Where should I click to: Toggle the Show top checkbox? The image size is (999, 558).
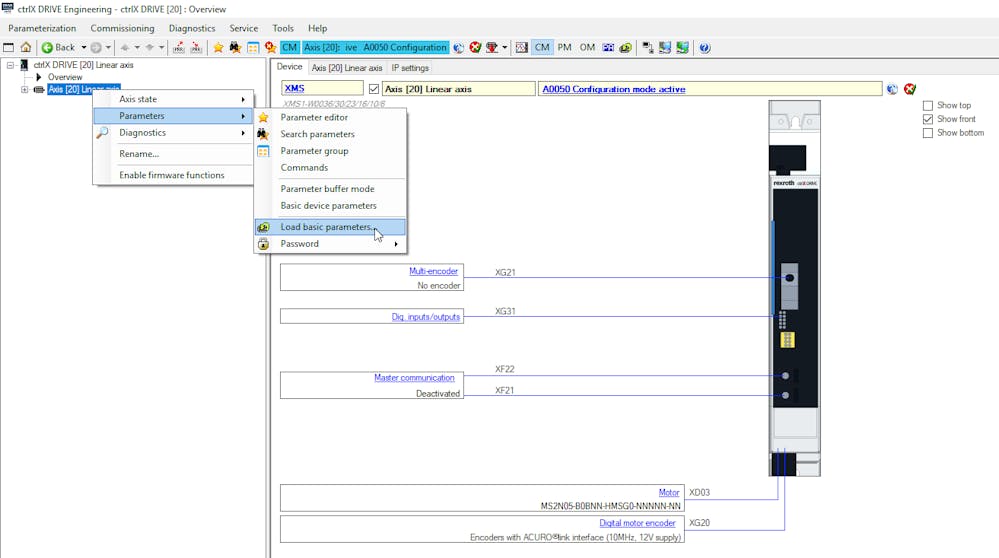click(928, 105)
